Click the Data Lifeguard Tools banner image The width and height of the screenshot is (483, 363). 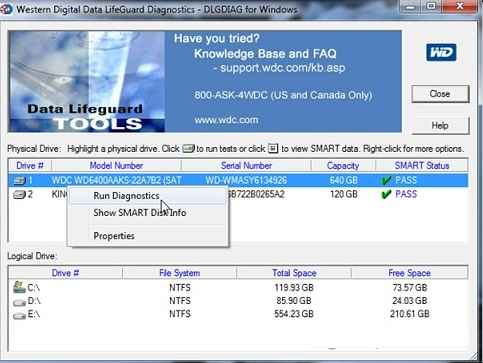86,82
